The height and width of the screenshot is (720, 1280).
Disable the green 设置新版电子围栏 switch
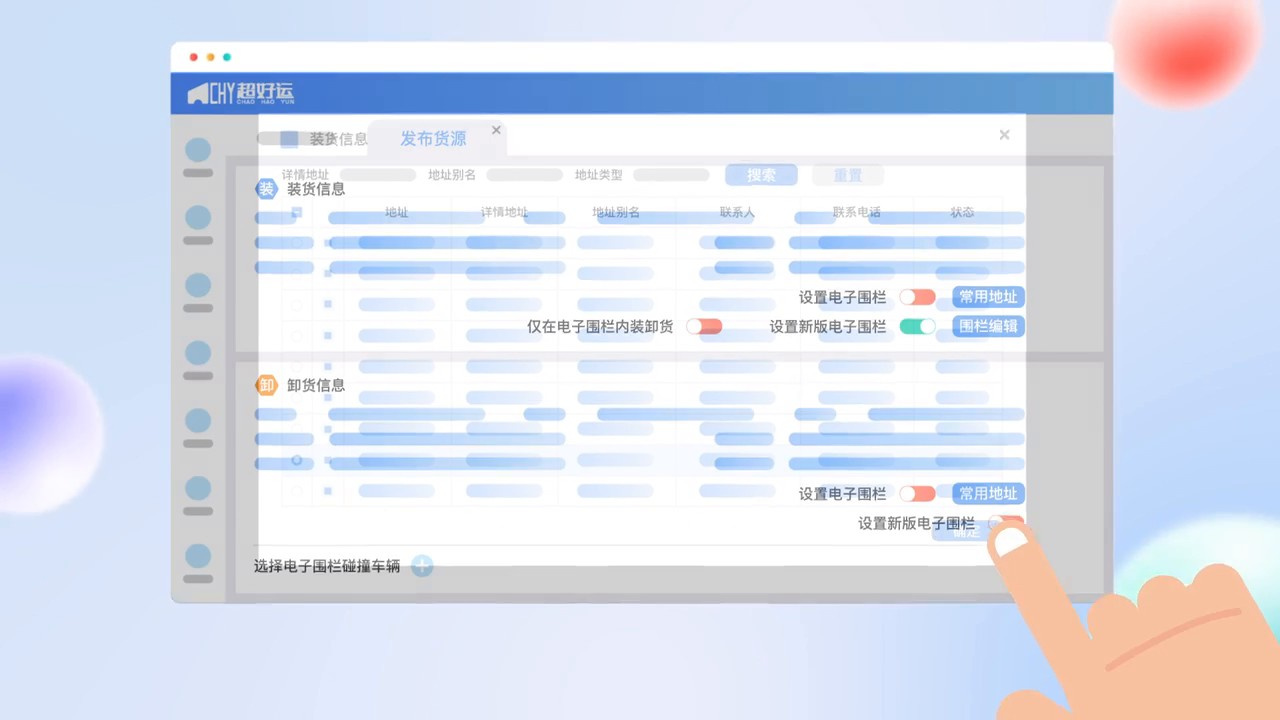click(917, 326)
